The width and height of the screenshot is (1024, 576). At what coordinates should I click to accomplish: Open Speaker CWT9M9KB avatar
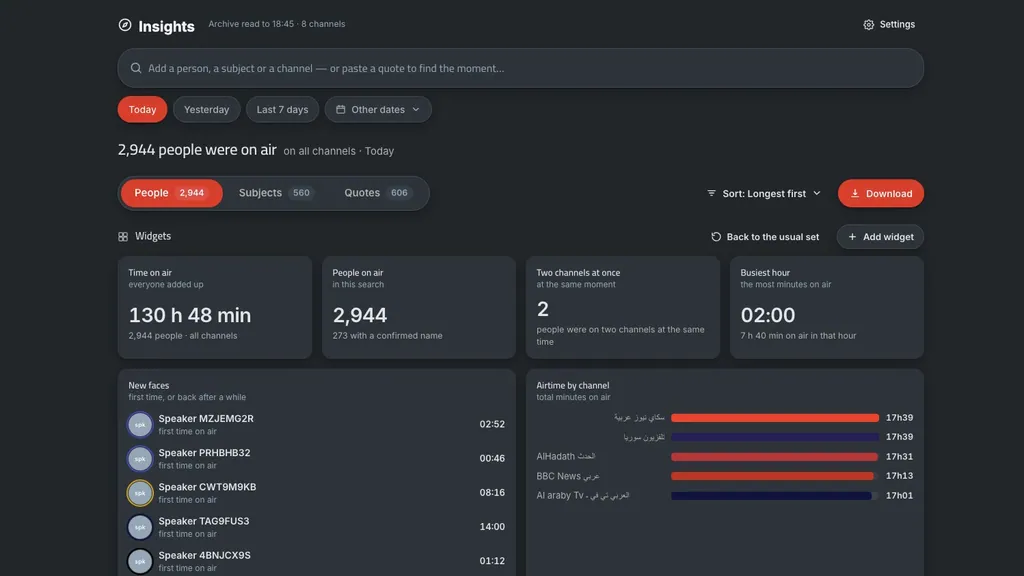pos(140,493)
